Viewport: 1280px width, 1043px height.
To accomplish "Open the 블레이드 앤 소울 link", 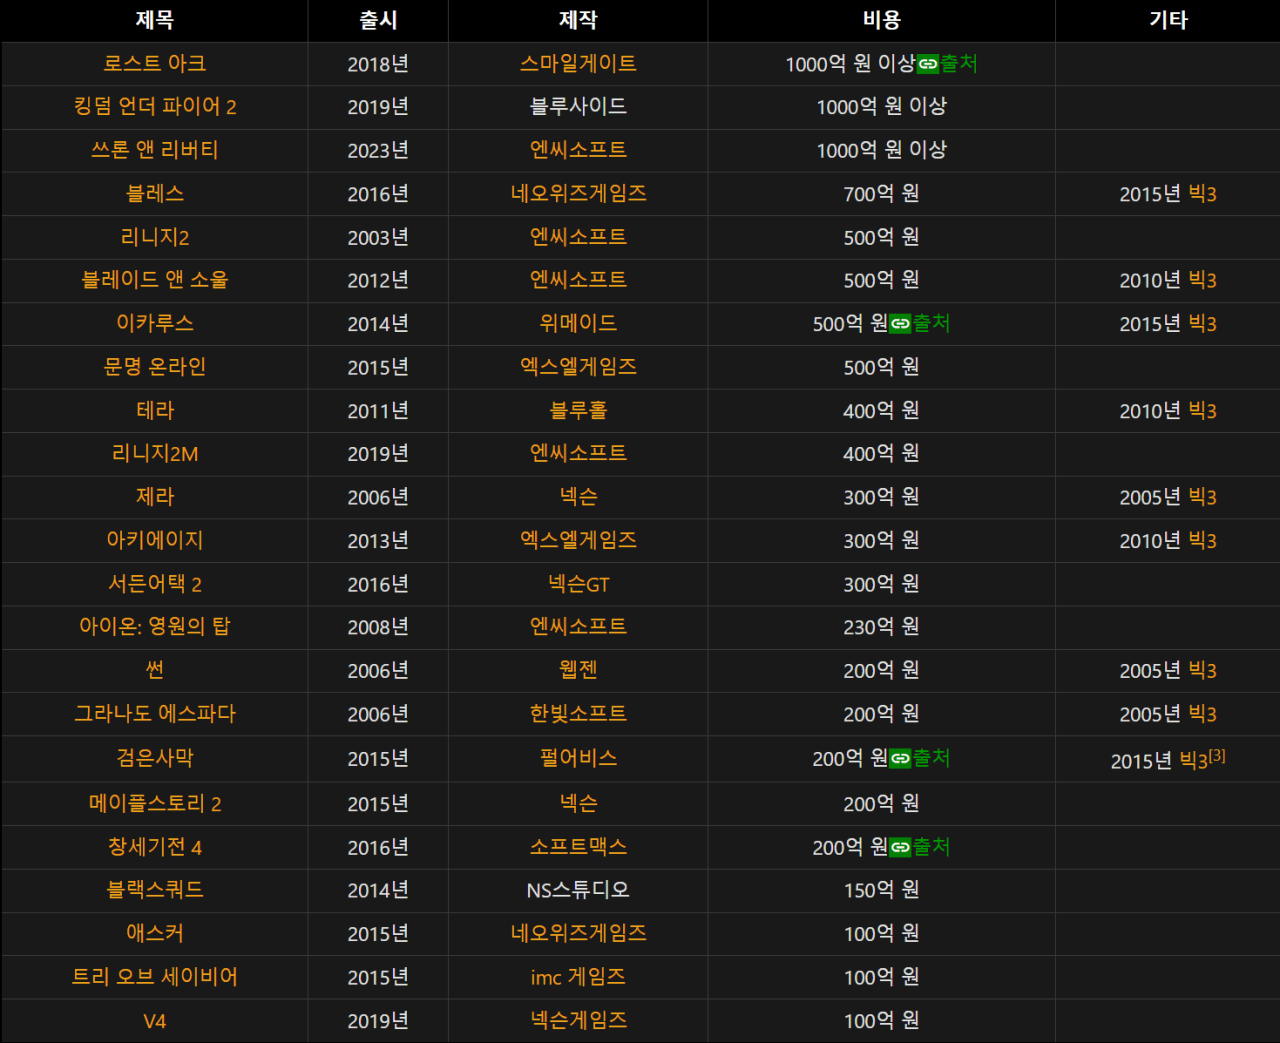I will (x=155, y=280).
